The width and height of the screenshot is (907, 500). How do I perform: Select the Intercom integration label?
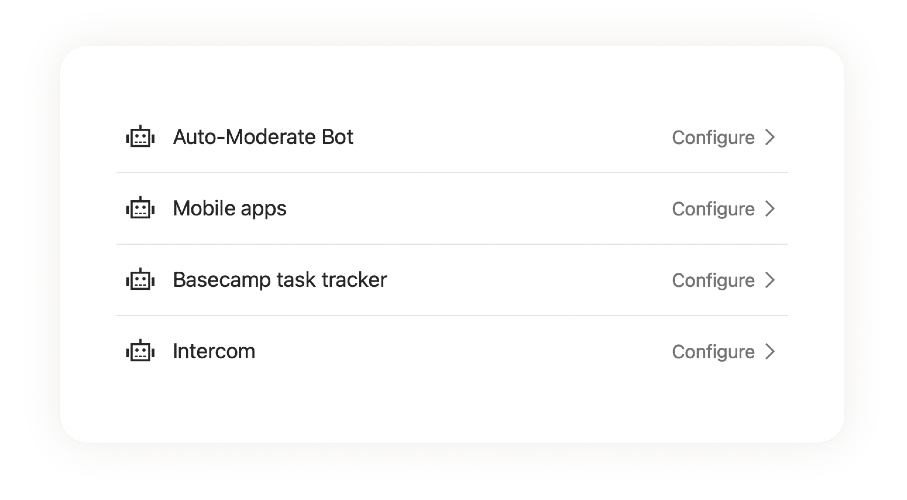(214, 351)
